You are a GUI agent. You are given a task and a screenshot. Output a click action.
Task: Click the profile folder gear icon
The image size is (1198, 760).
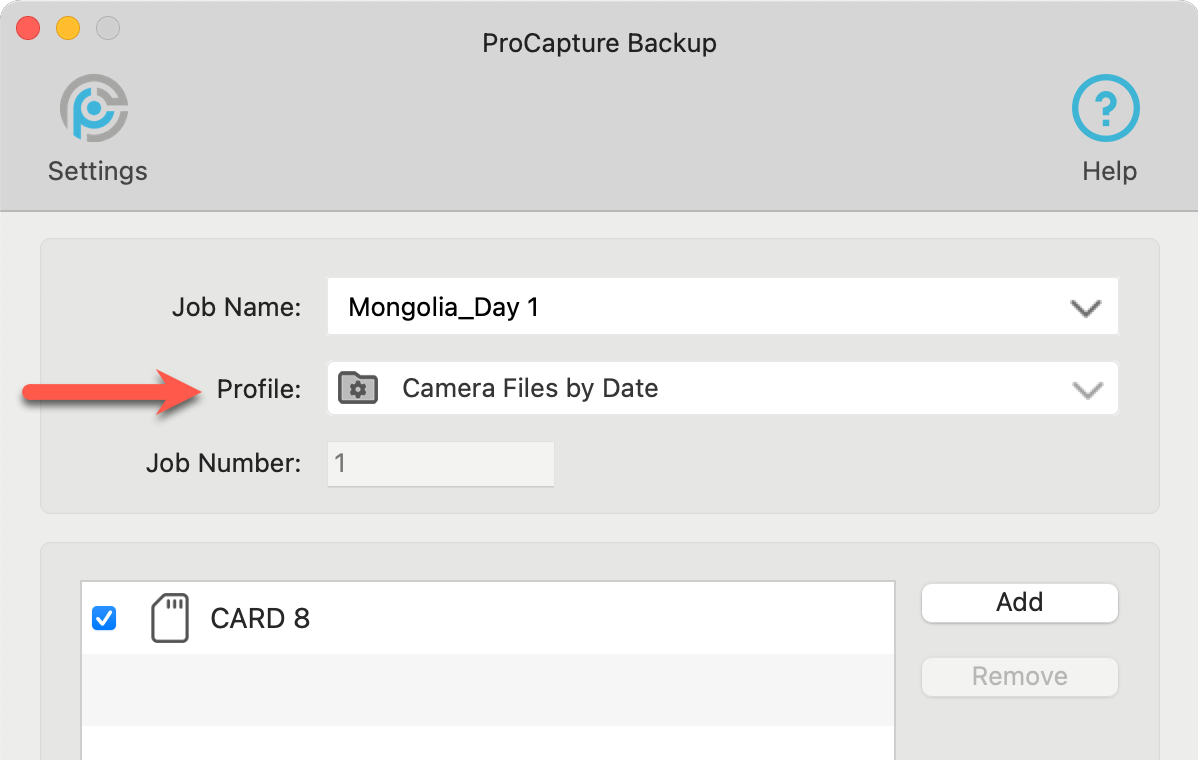coord(358,388)
